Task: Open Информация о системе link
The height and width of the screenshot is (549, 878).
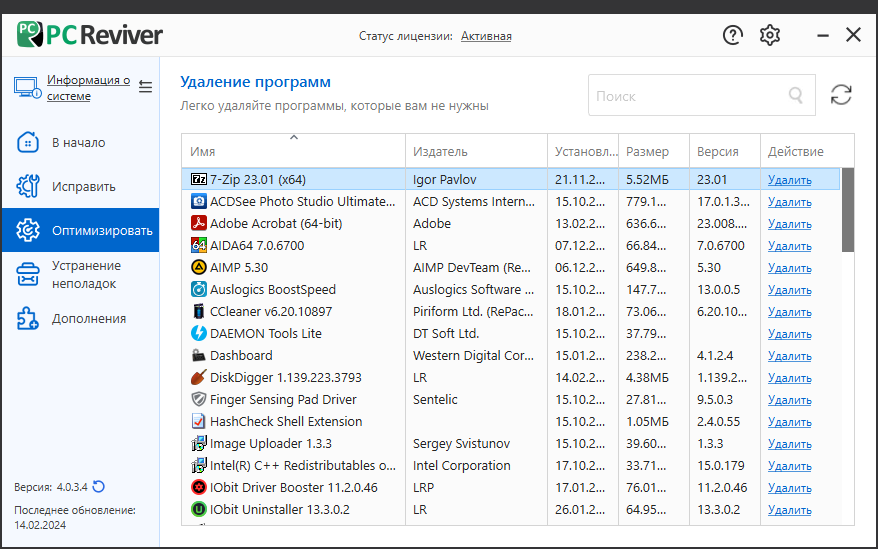Action: [88, 88]
